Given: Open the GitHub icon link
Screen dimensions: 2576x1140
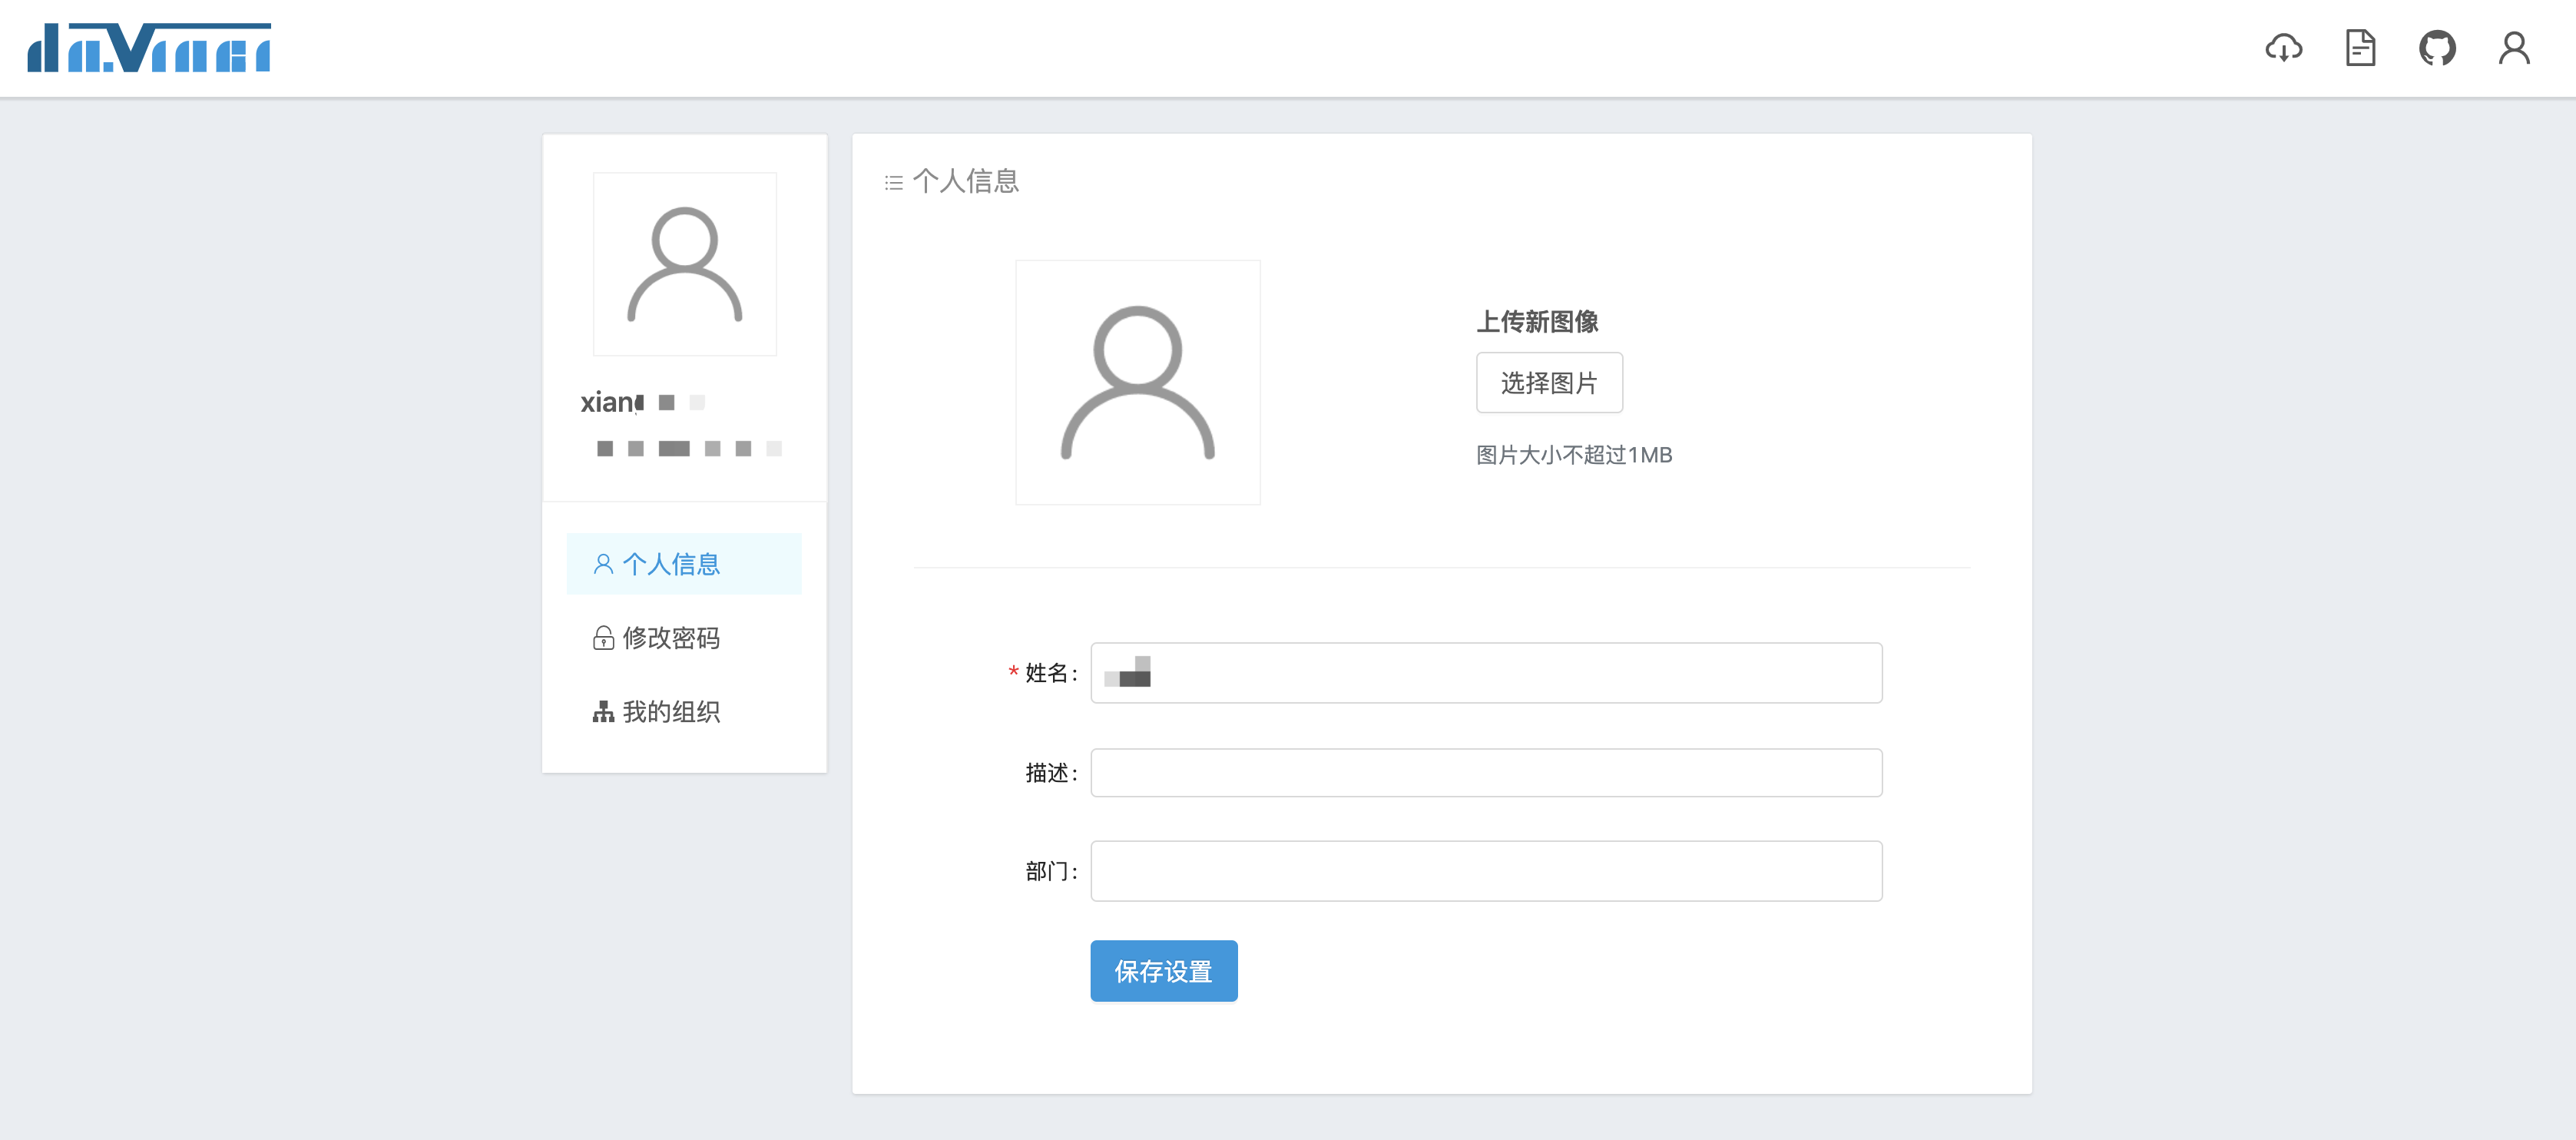Looking at the screenshot, I should point(2437,48).
